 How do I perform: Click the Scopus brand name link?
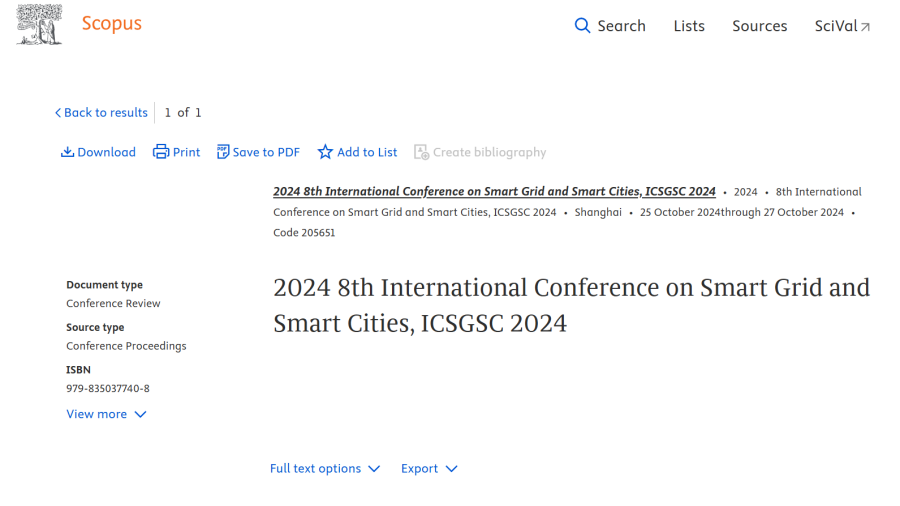click(111, 24)
